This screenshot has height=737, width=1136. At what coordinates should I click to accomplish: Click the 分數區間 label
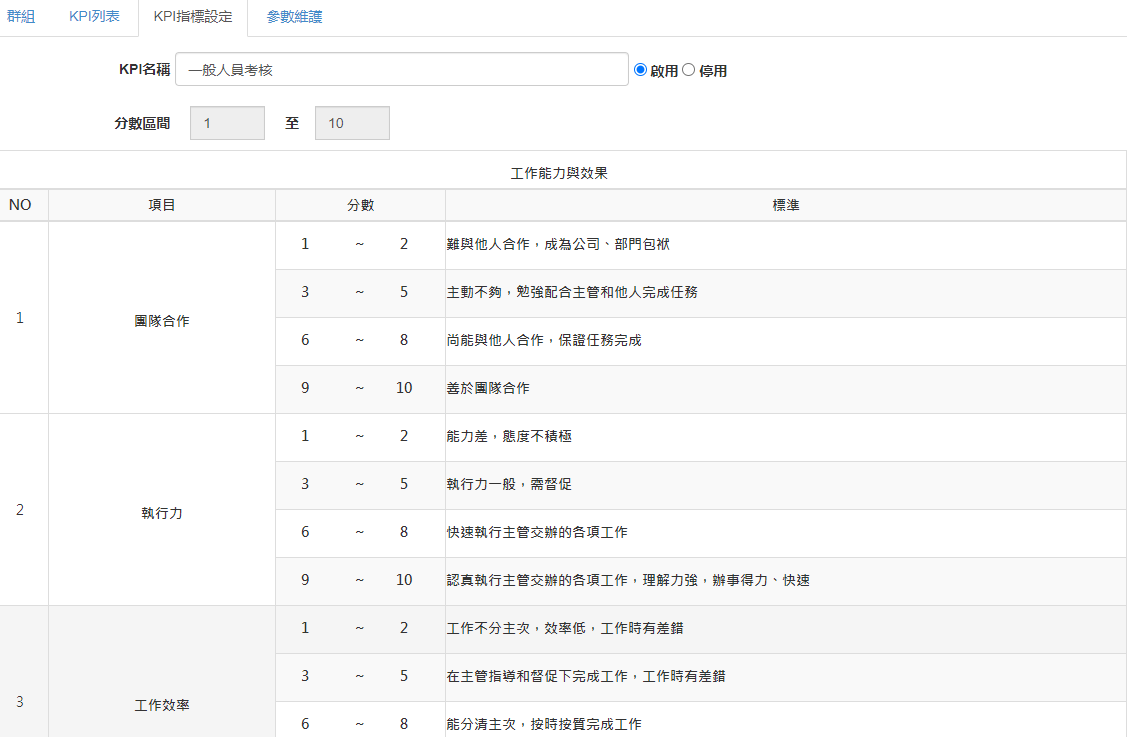click(x=142, y=123)
